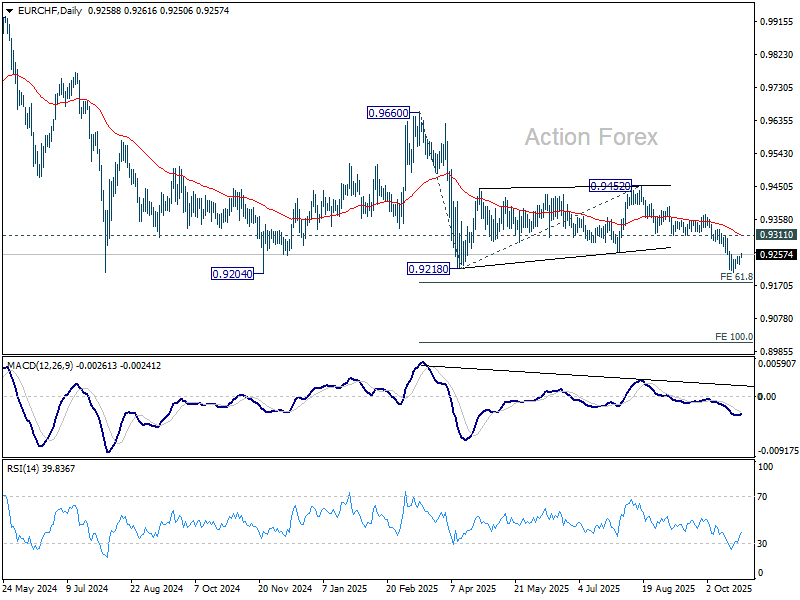Click the 24 May 2024 date label
Image resolution: width=800 pixels, height=600 pixels.
click(30, 589)
